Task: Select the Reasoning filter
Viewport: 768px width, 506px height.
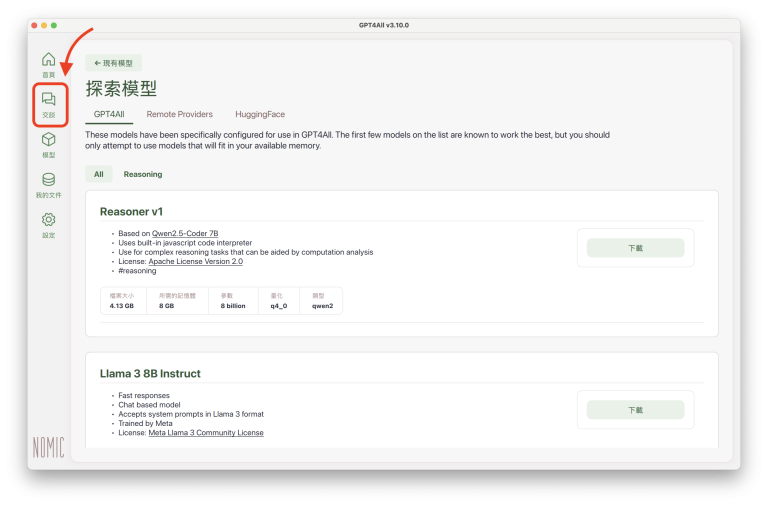Action: pyautogui.click(x=143, y=174)
